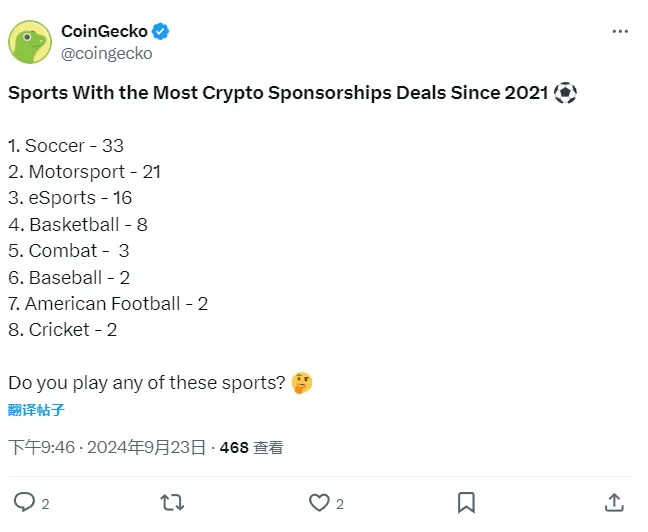Click the 468 查看 view count
The width and height of the screenshot is (648, 532).
tap(251, 447)
